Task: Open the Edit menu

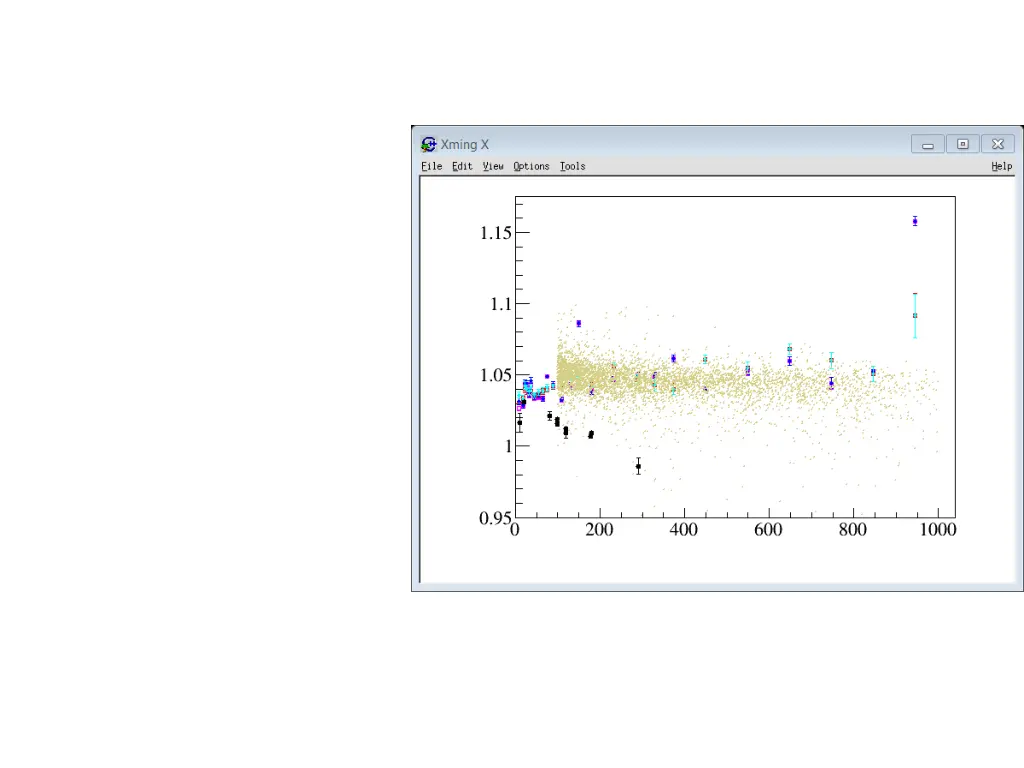Action: coord(462,167)
